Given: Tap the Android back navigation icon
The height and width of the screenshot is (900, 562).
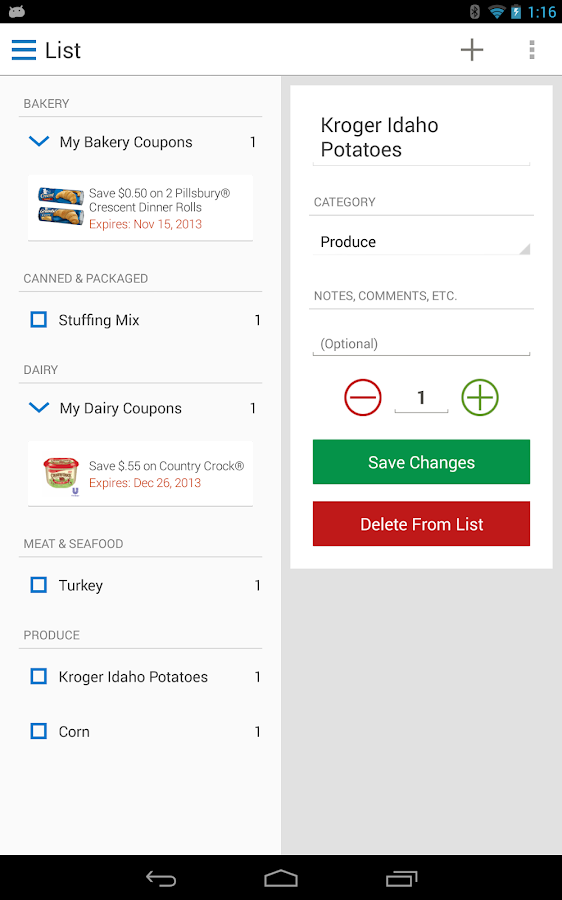Looking at the screenshot, I should [161, 878].
